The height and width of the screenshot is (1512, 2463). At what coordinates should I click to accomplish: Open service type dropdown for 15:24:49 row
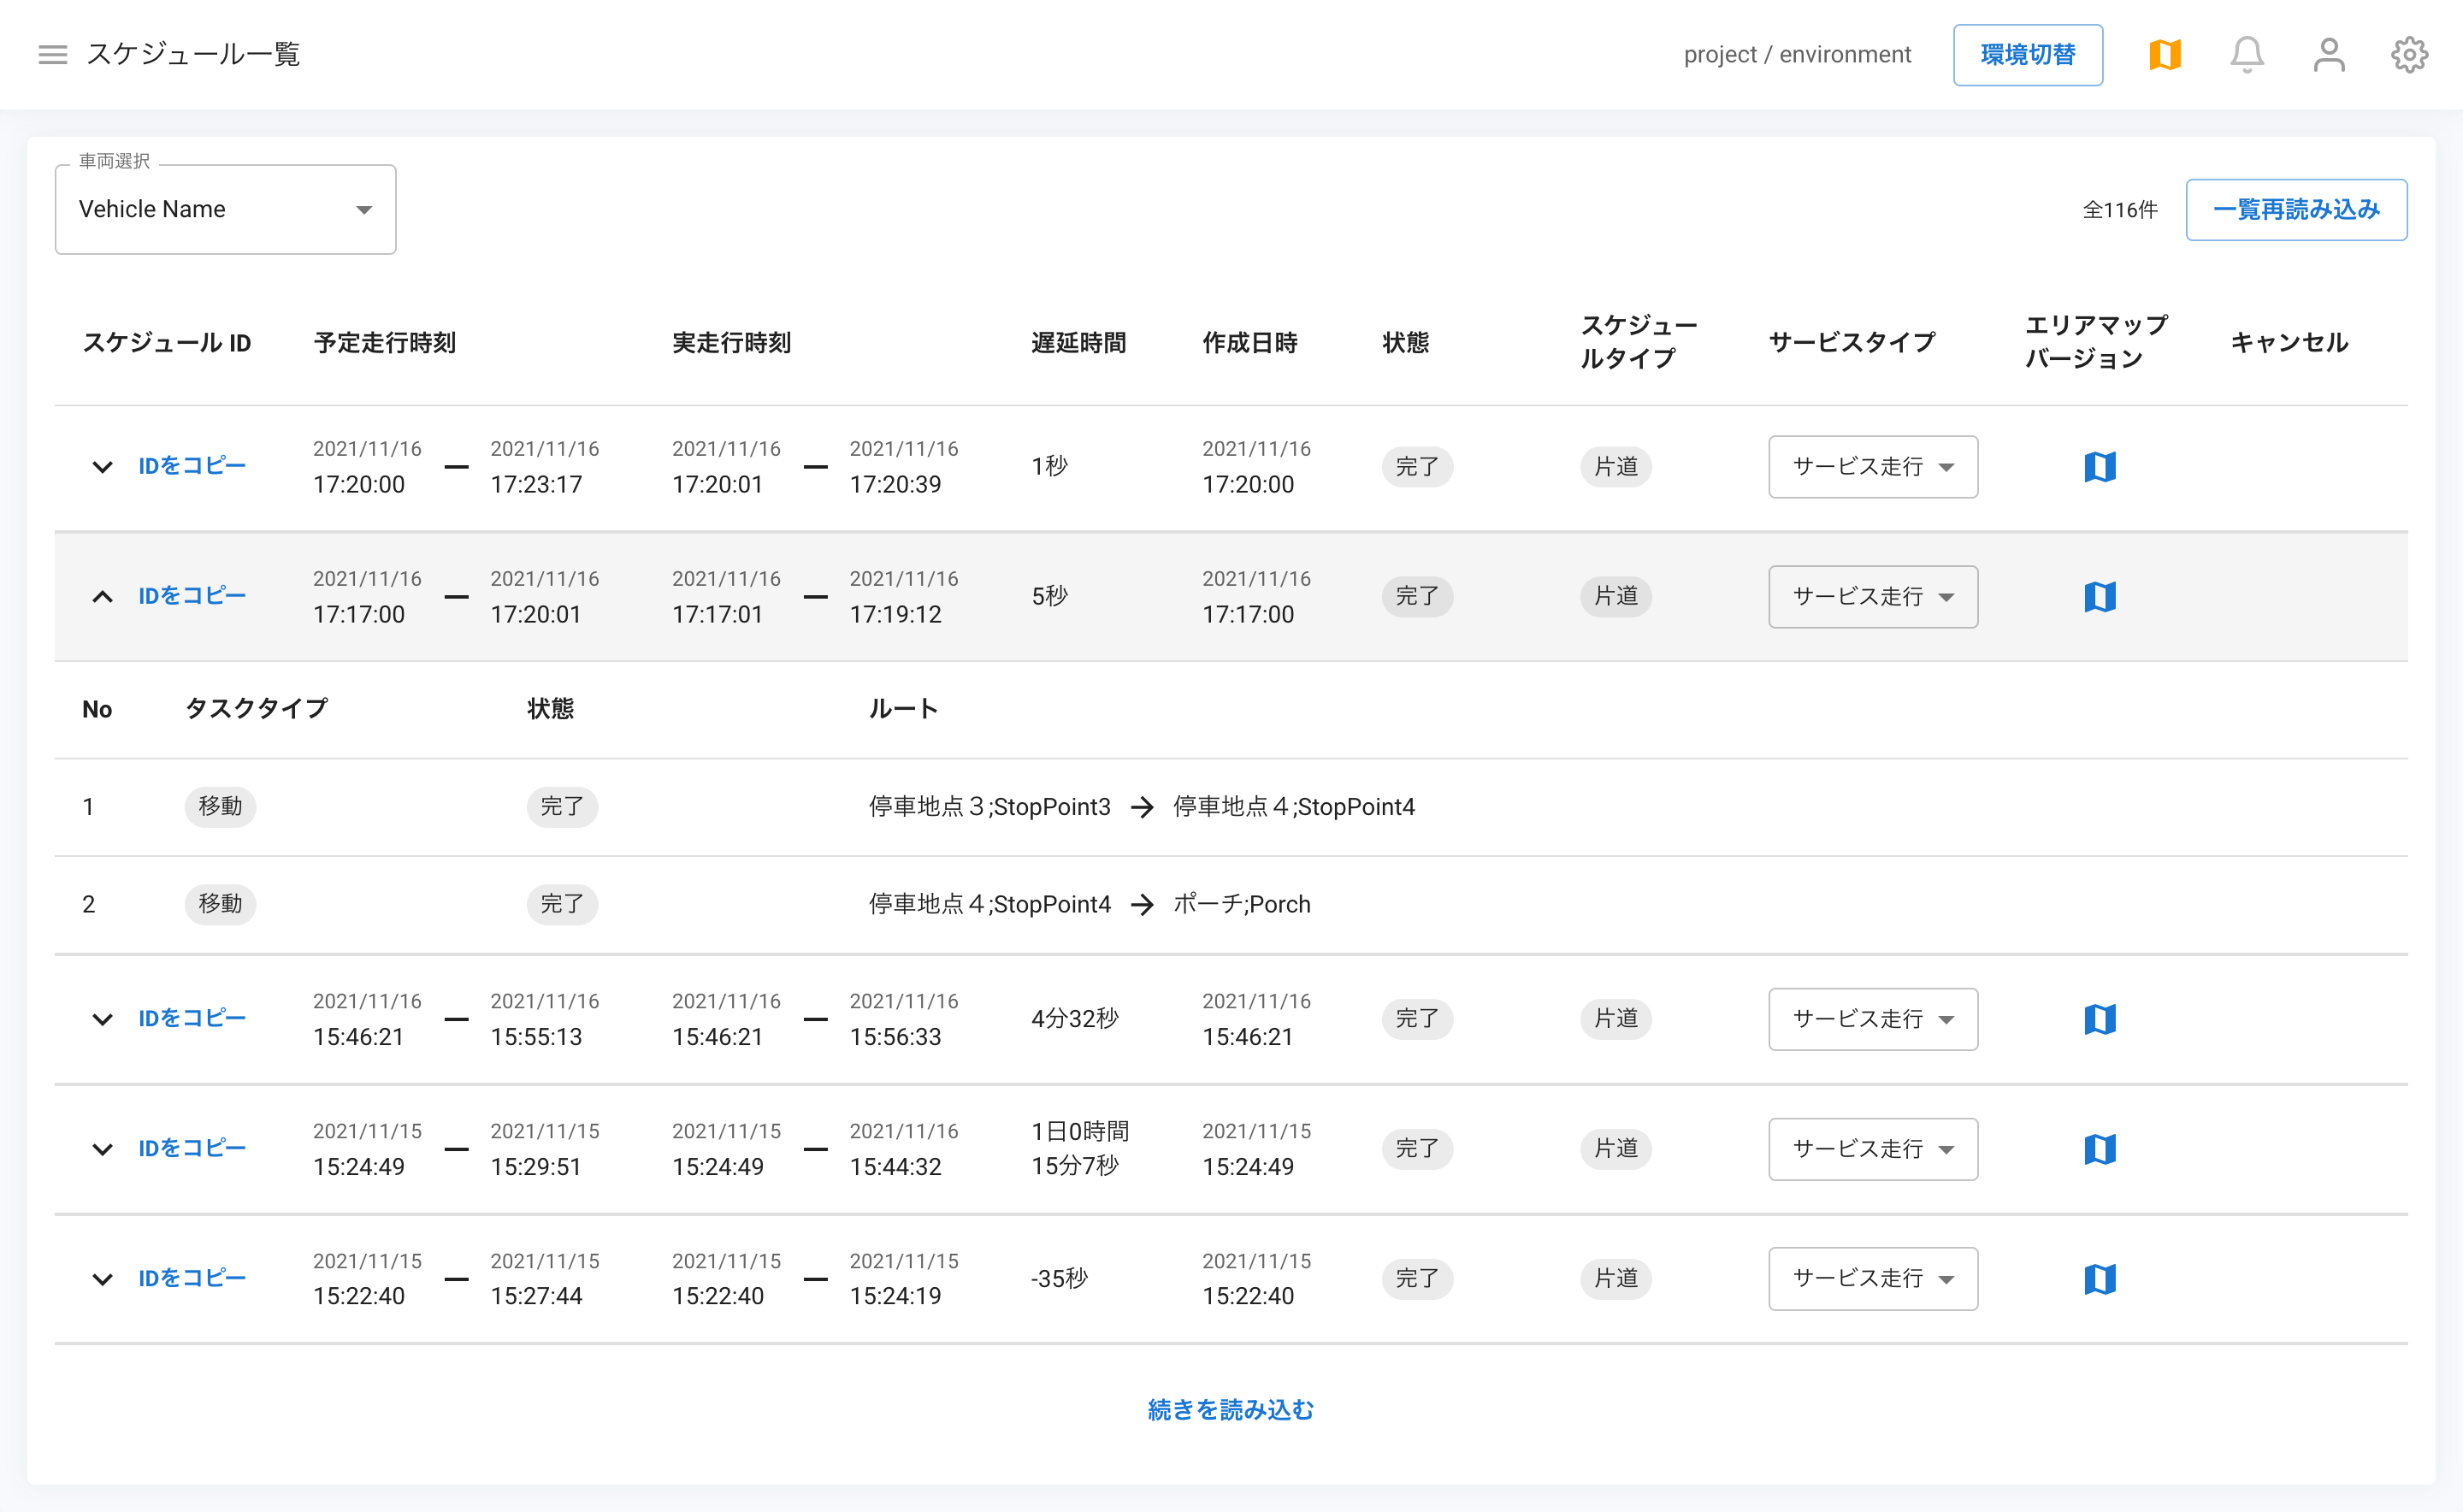coord(1872,1149)
